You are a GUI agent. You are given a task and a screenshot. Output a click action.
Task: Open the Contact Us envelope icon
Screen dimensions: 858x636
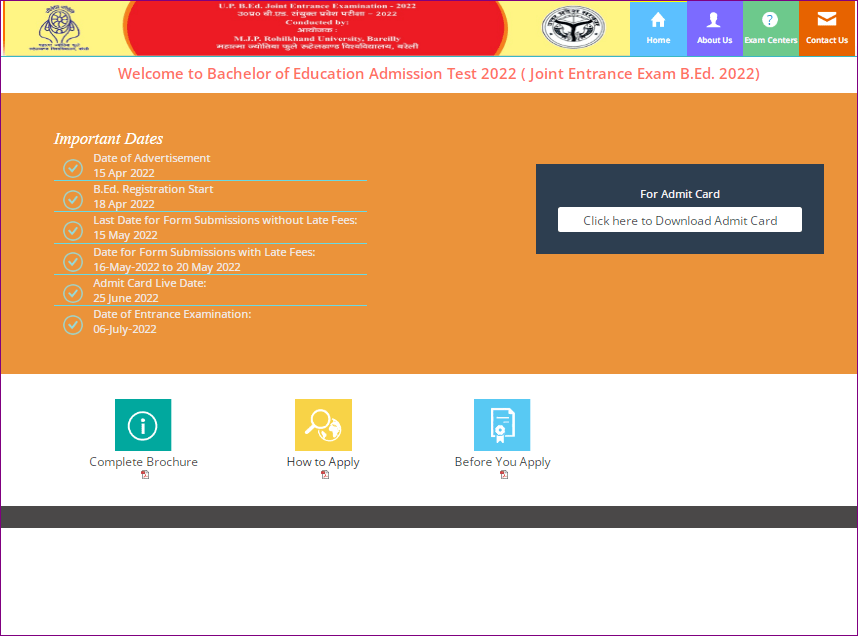(x=827, y=19)
